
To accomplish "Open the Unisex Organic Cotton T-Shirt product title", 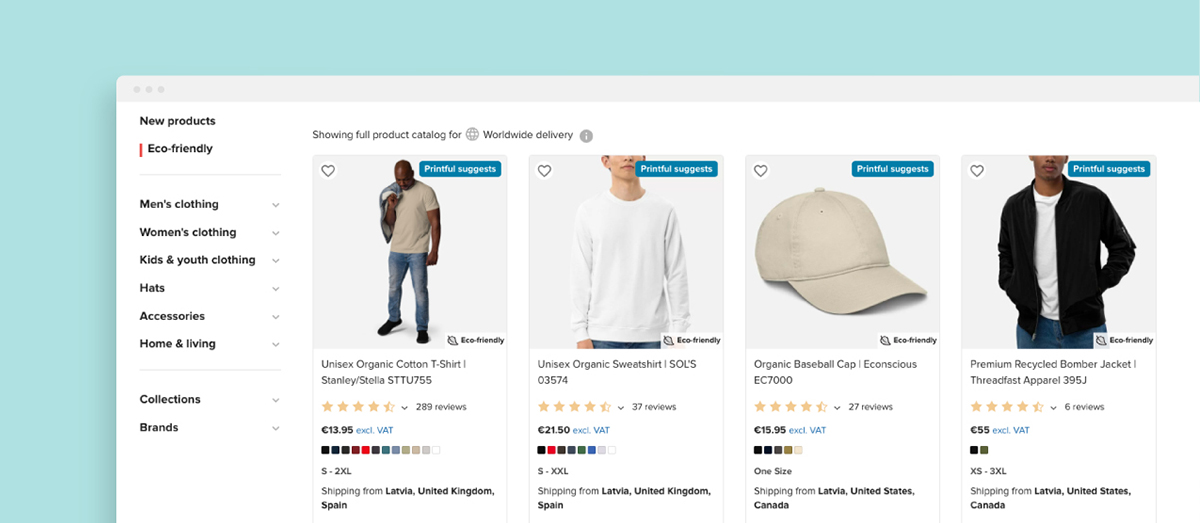I will [x=393, y=372].
